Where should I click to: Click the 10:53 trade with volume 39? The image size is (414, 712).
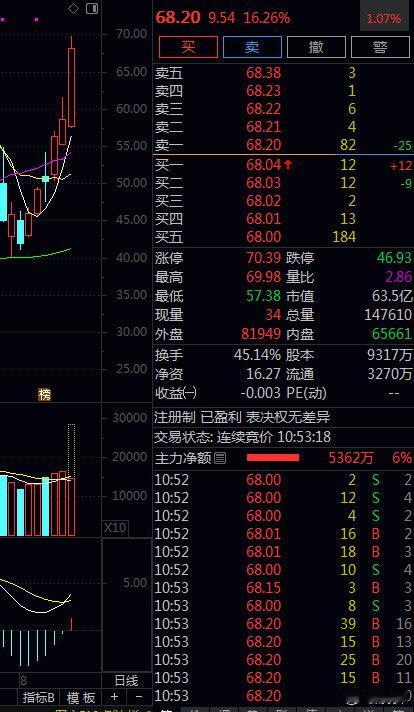tap(284, 623)
